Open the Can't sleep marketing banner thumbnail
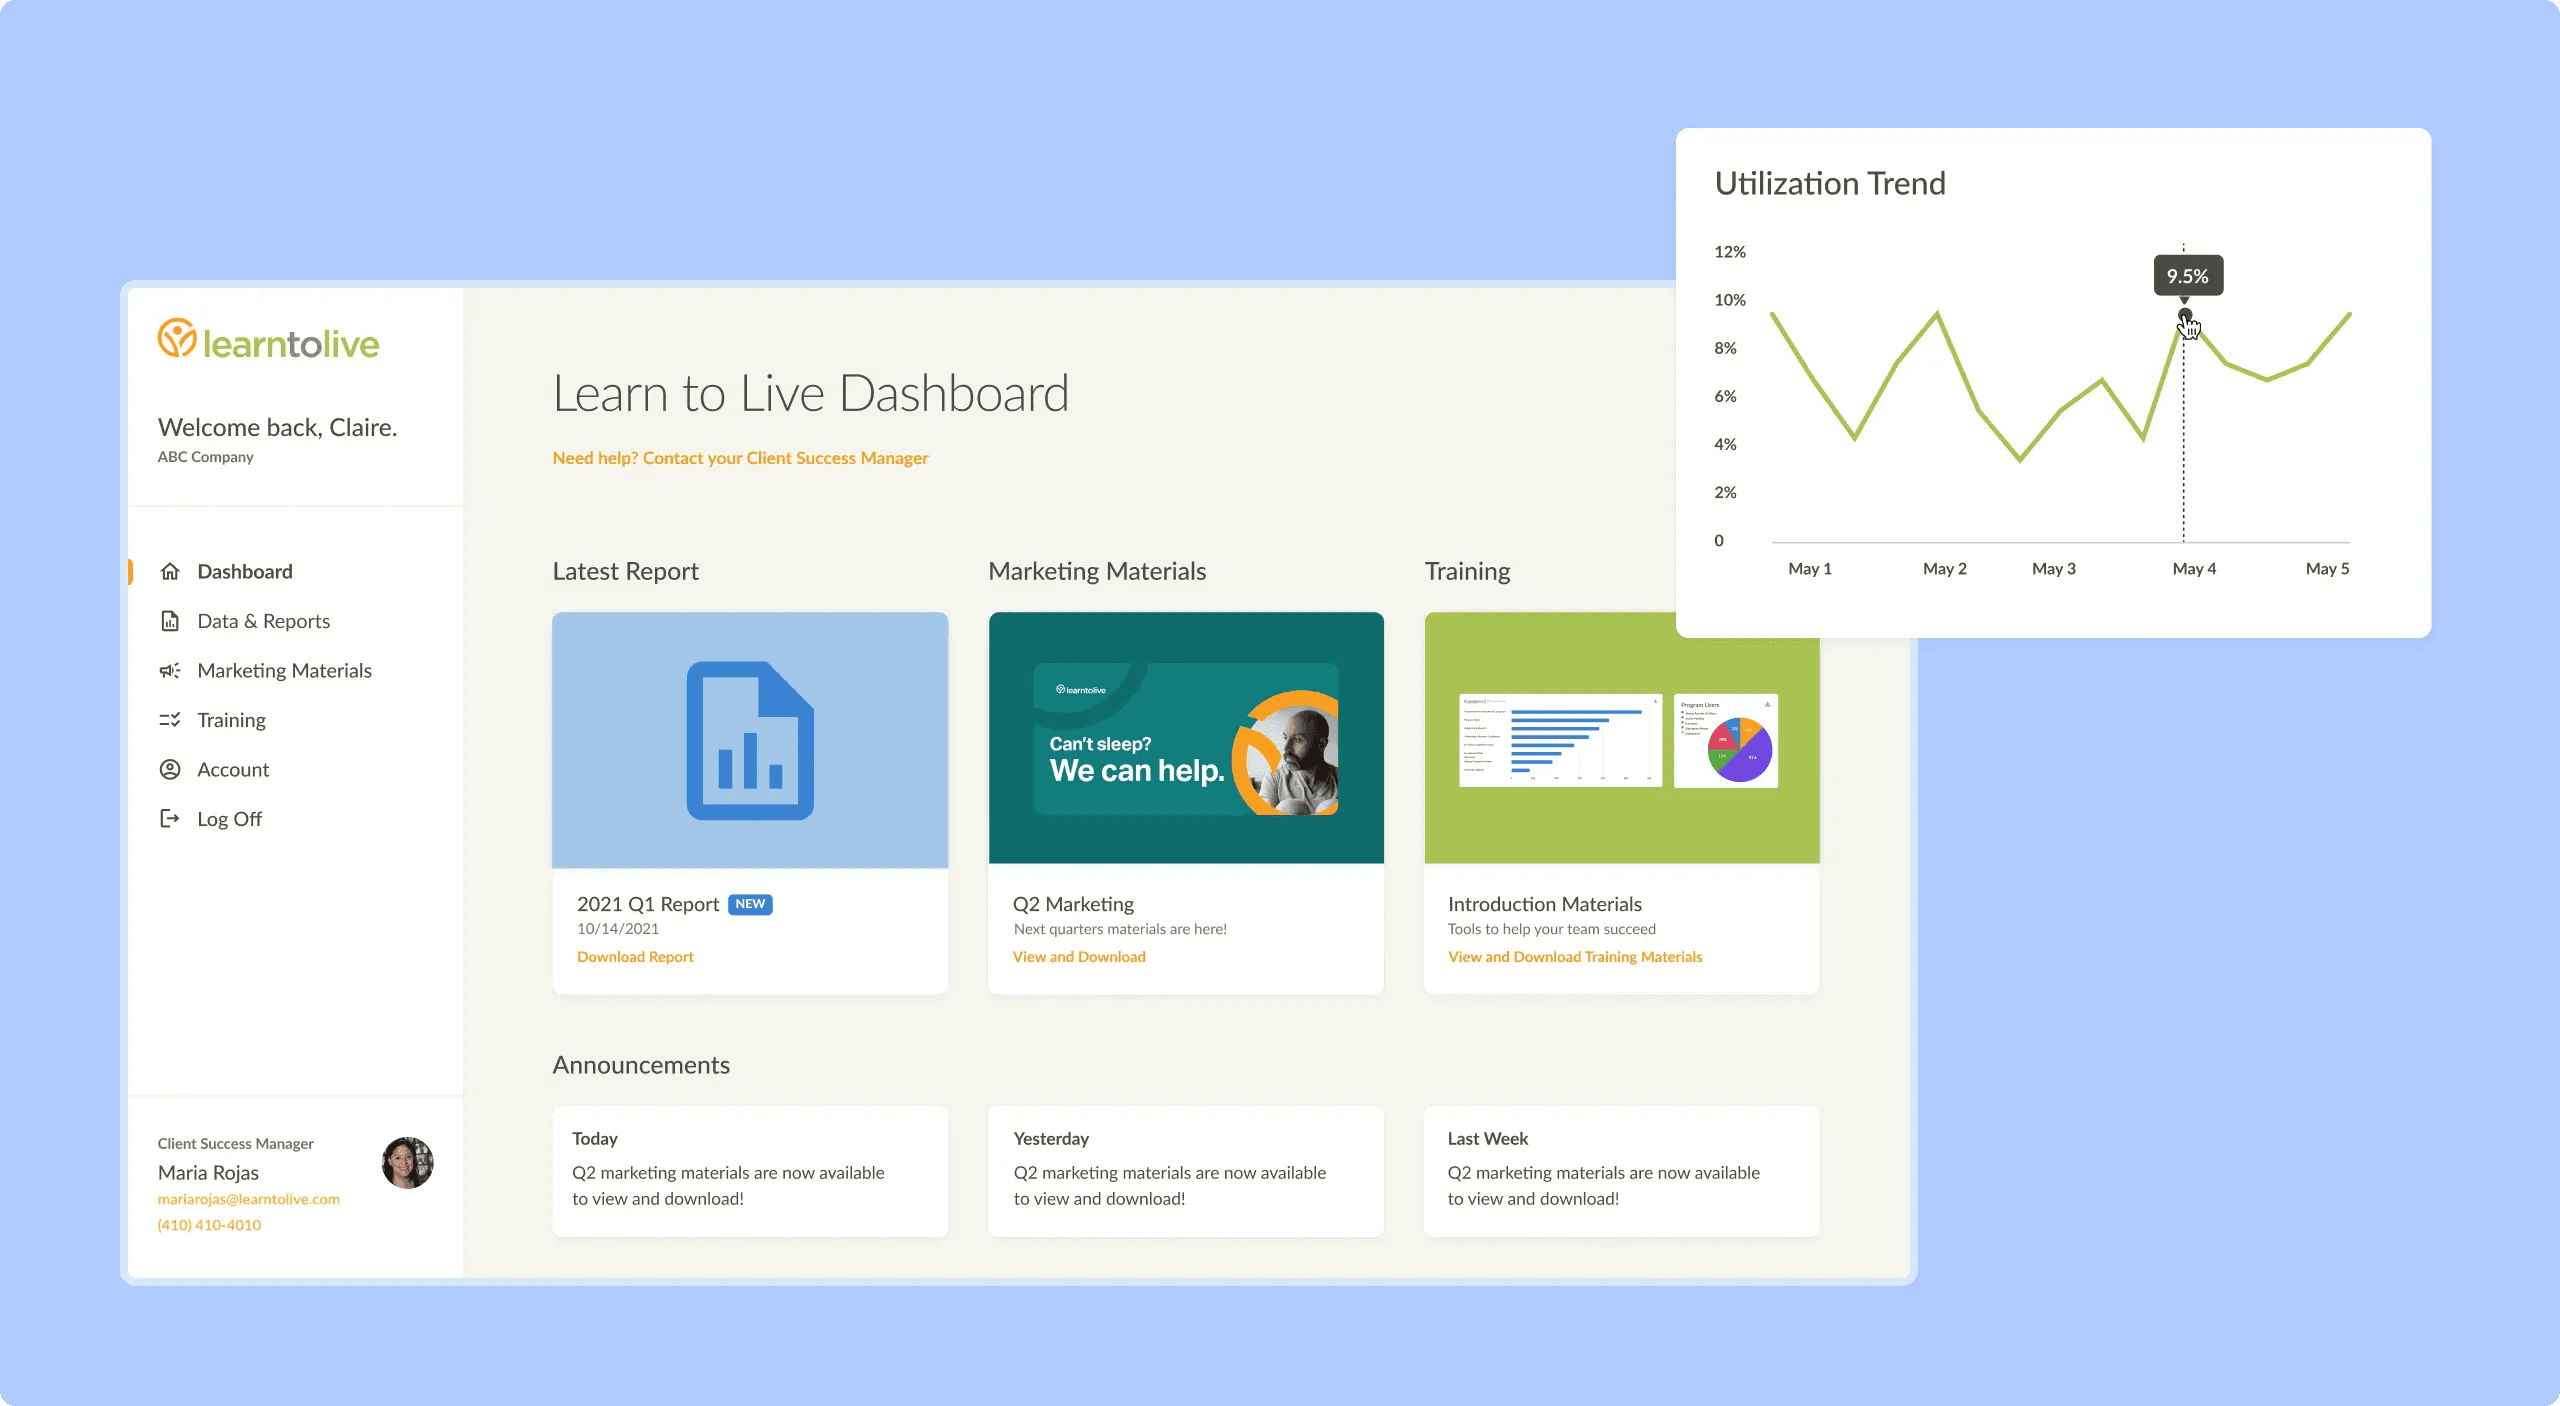 [x=1186, y=738]
